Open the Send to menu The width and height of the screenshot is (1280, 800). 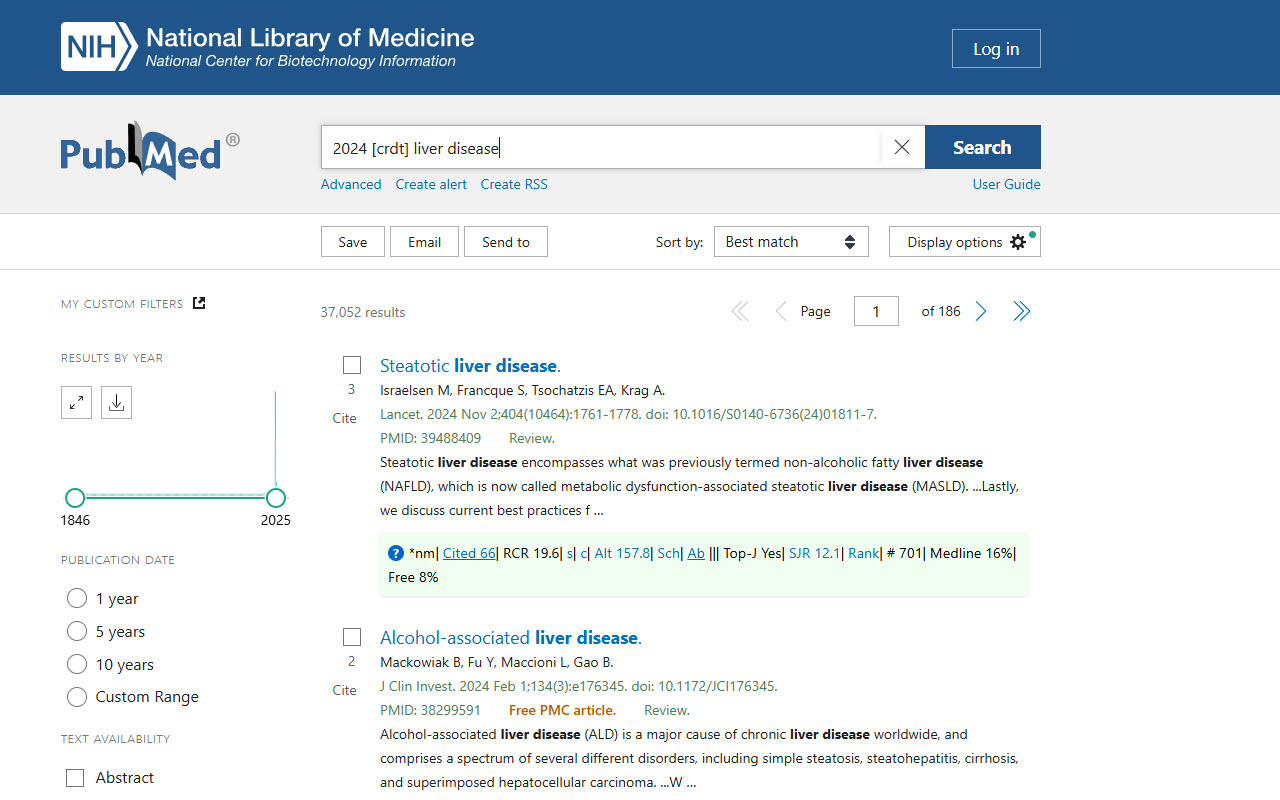pos(505,241)
